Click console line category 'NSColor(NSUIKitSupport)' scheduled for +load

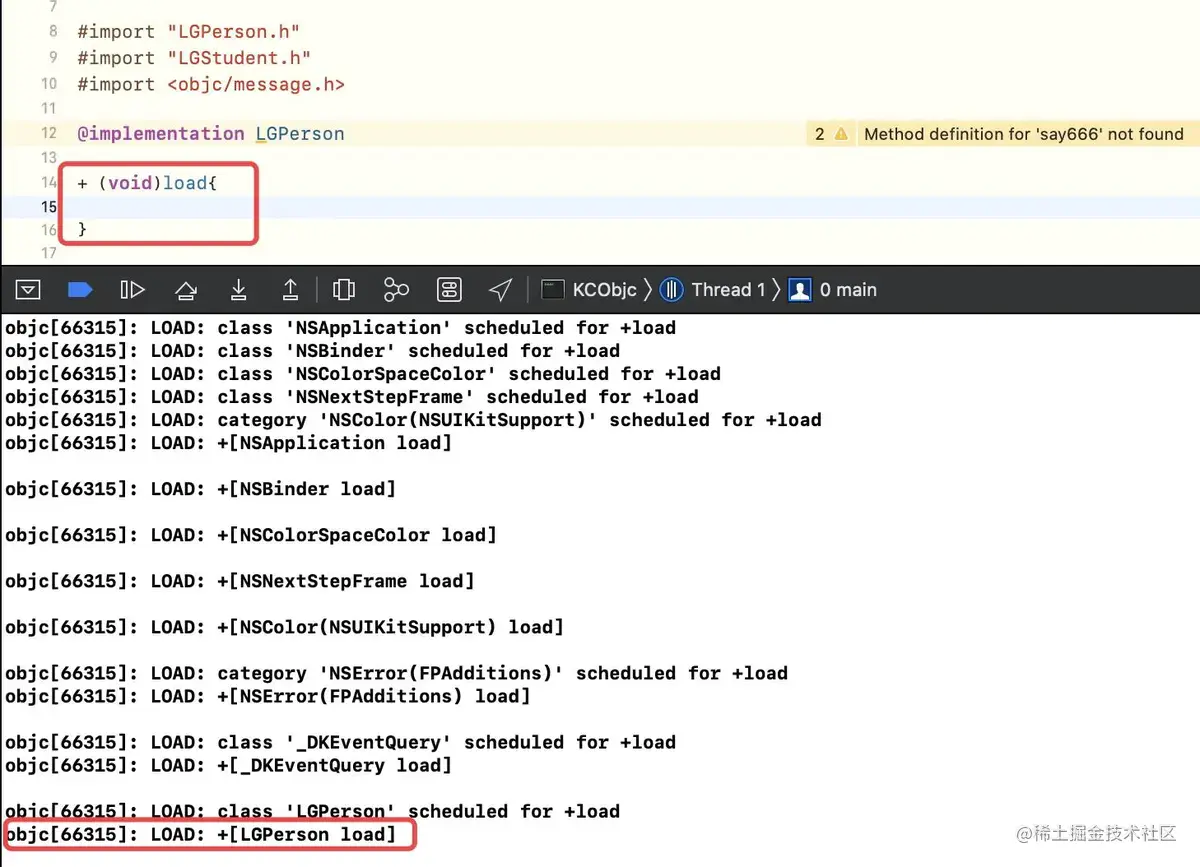413,419
